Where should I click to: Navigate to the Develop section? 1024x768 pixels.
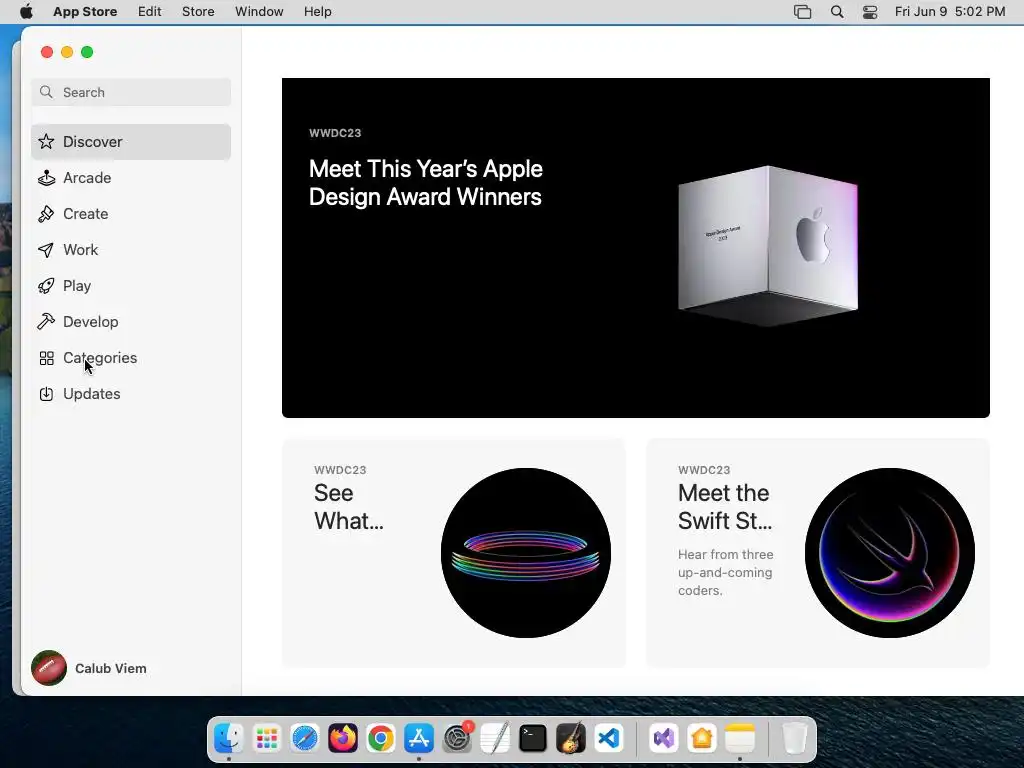[x=131, y=321]
